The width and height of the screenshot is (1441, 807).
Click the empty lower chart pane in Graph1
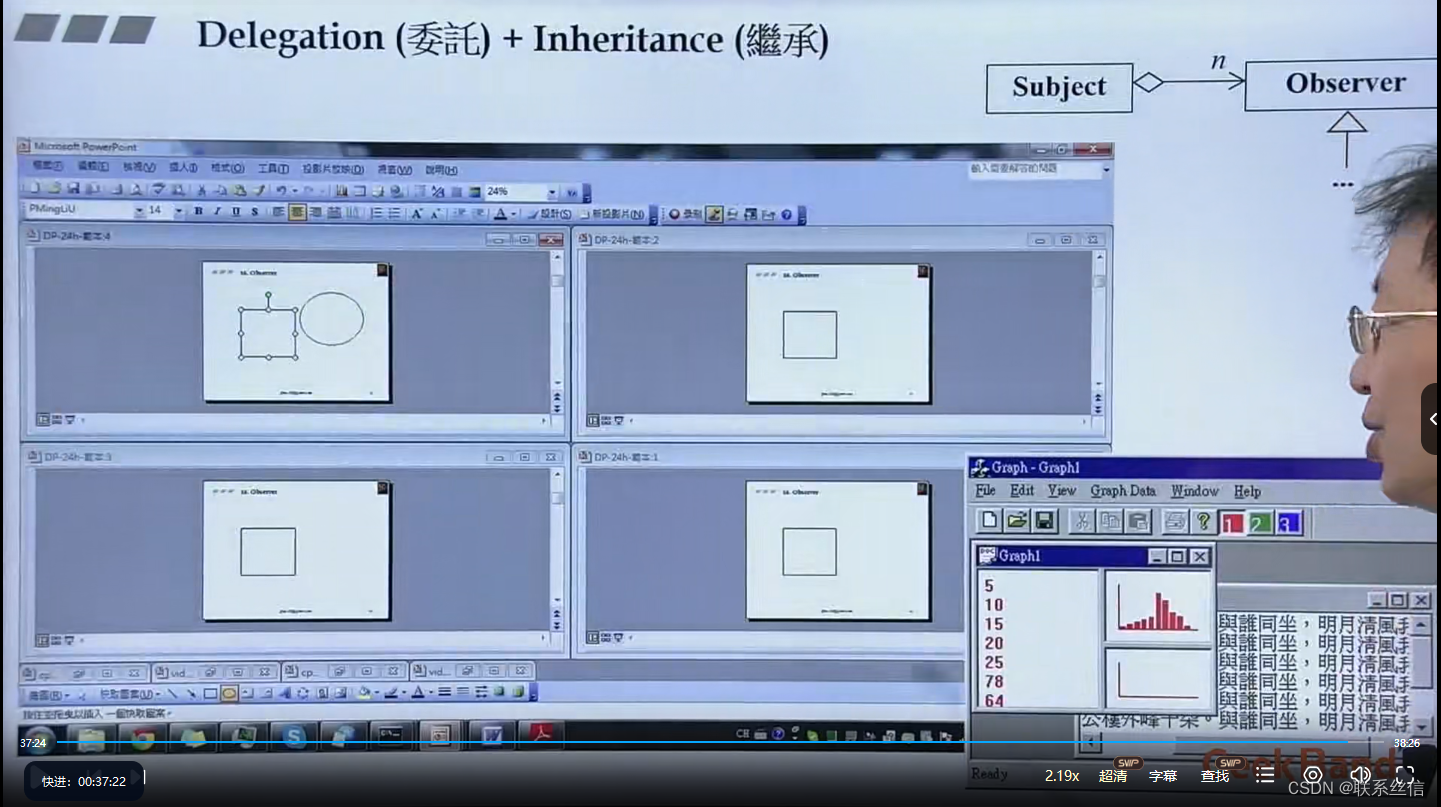tap(1158, 677)
